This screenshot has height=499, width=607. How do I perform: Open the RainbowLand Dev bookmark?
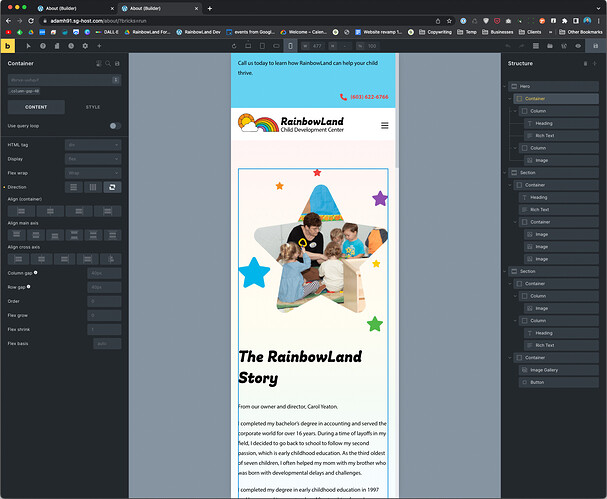199,32
